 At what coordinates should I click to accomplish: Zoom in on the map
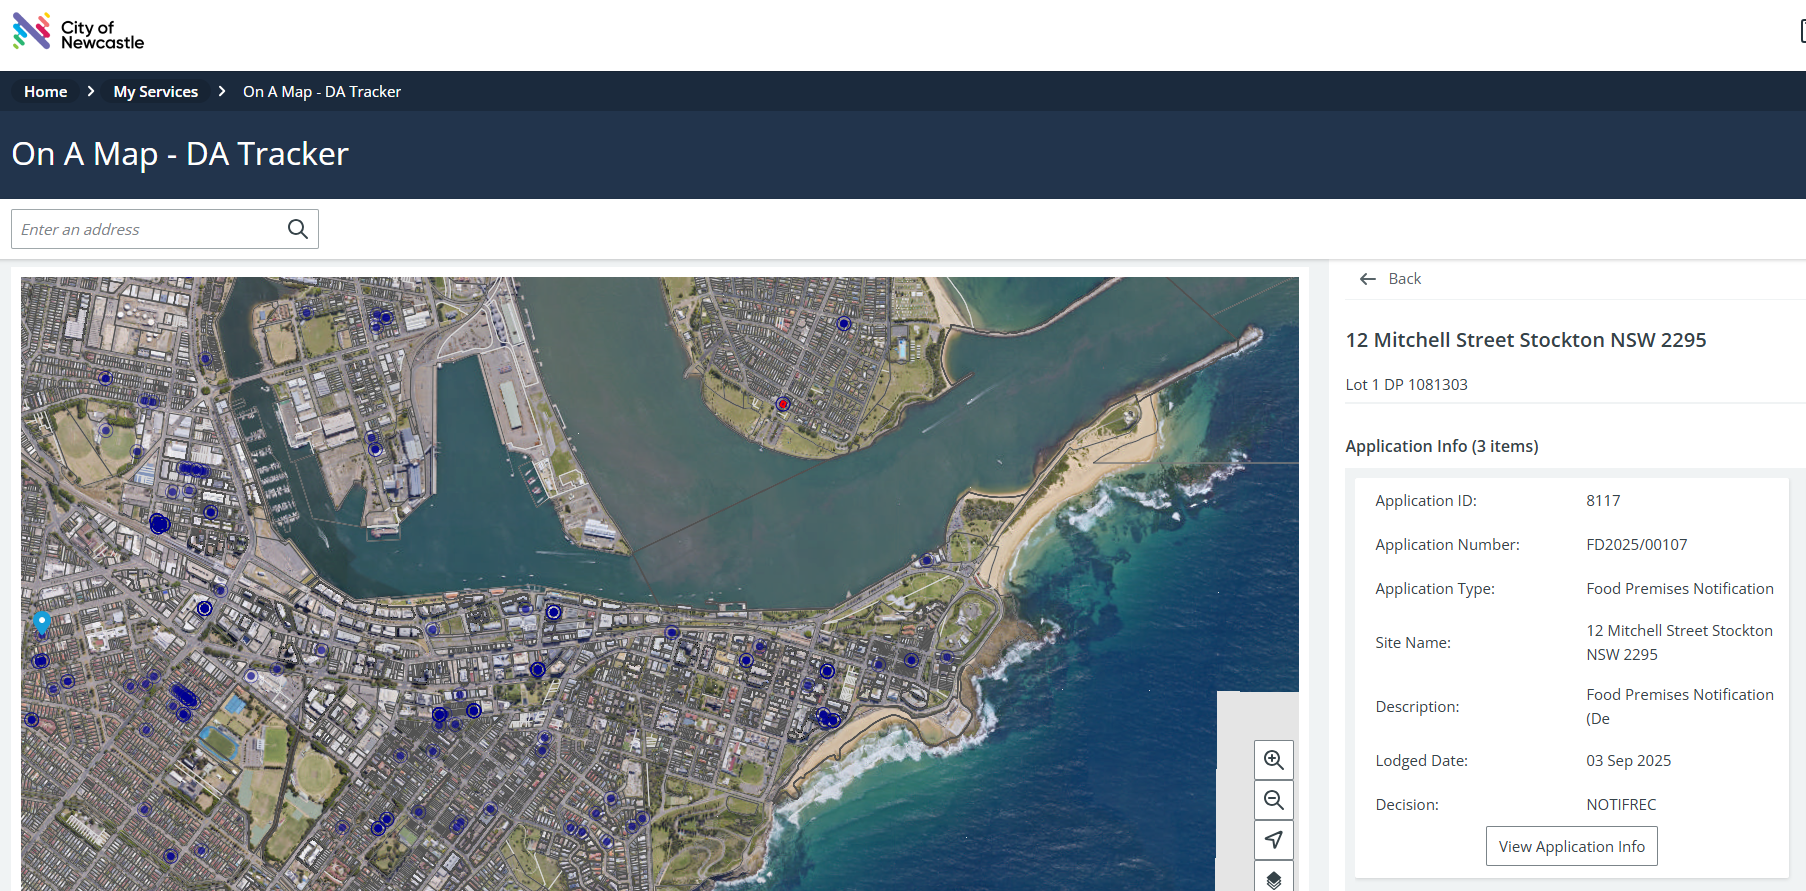1273,760
